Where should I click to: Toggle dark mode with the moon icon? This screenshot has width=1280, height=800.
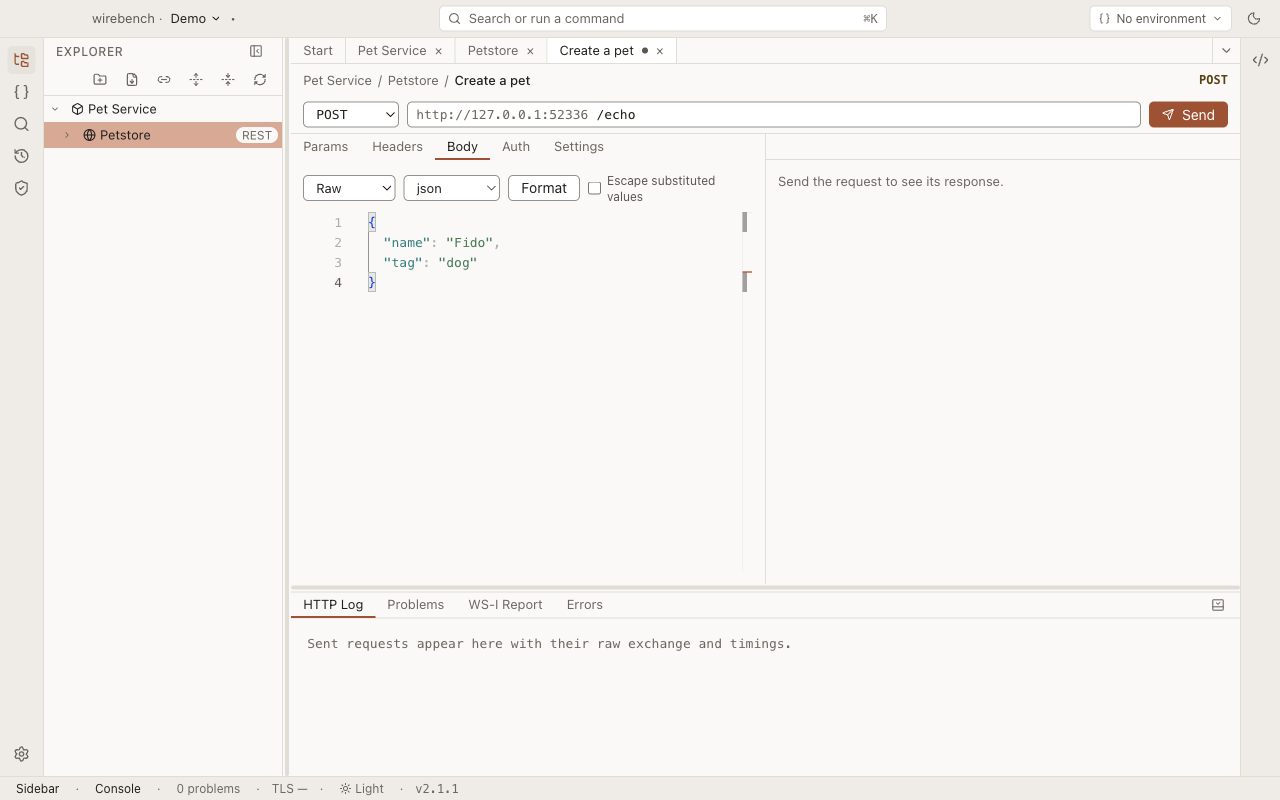coord(1254,18)
